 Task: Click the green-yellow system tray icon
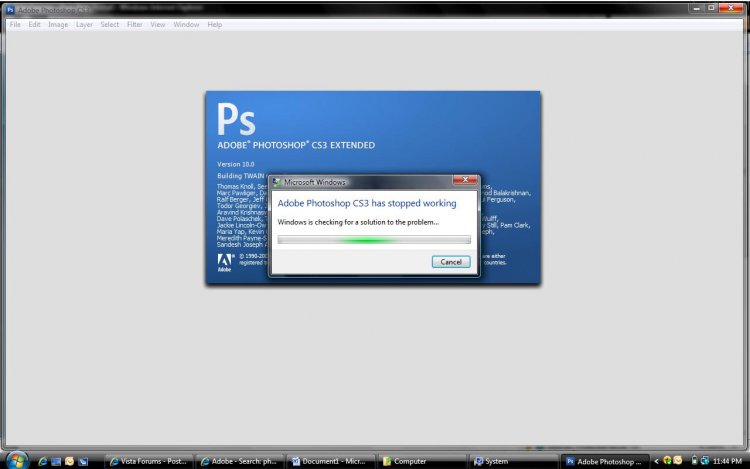(667, 461)
